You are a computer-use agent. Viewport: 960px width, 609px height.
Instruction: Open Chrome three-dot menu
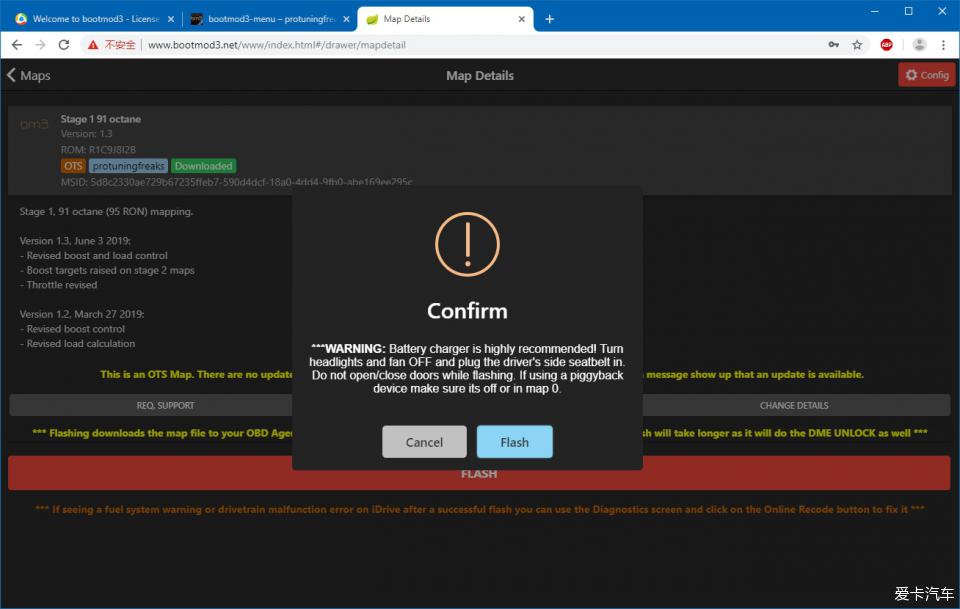click(x=943, y=45)
